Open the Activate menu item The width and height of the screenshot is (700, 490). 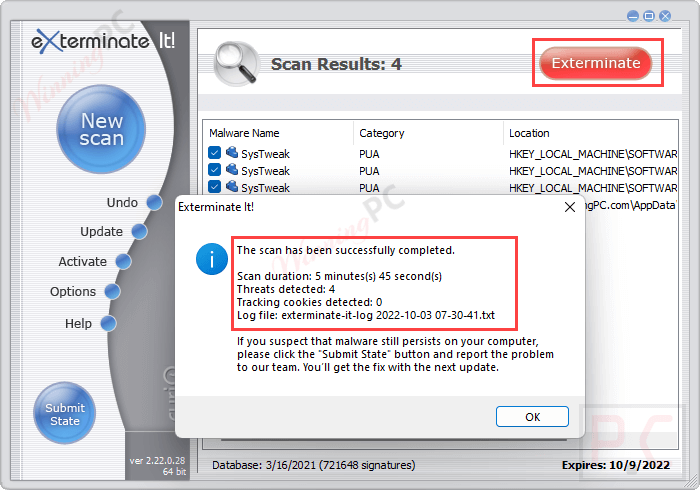coord(83,262)
